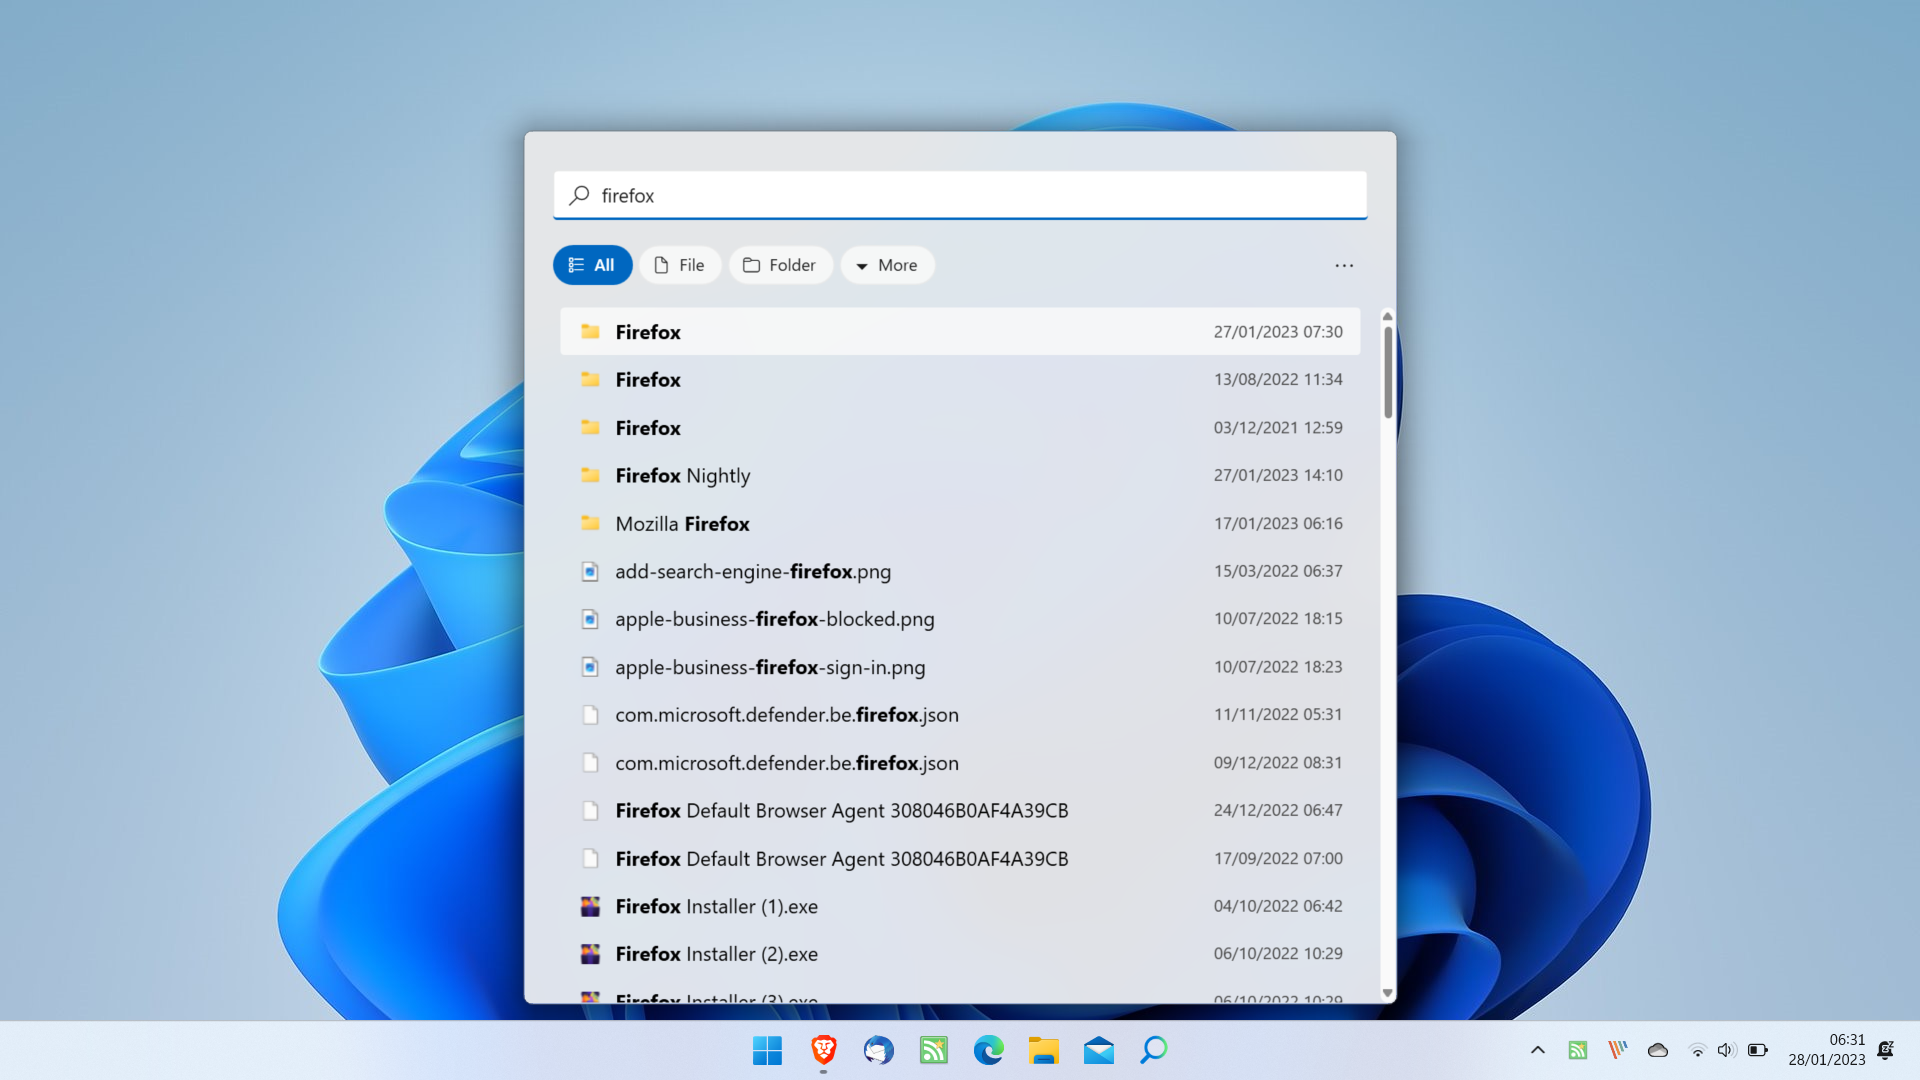
Task: Click the com.microsoft.defender.be.firefox.json file
Action: (x=786, y=713)
